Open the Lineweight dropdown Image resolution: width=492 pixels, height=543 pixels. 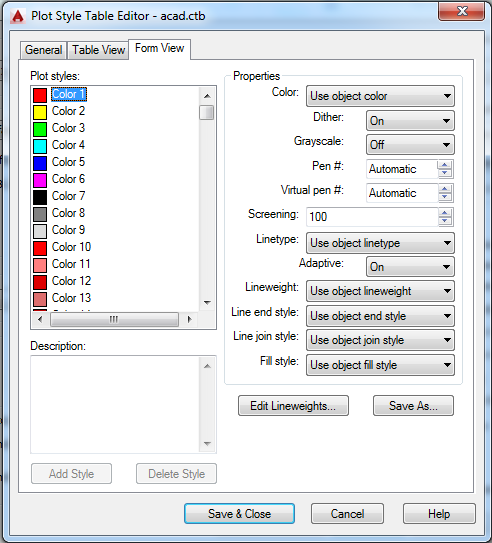coord(380,291)
